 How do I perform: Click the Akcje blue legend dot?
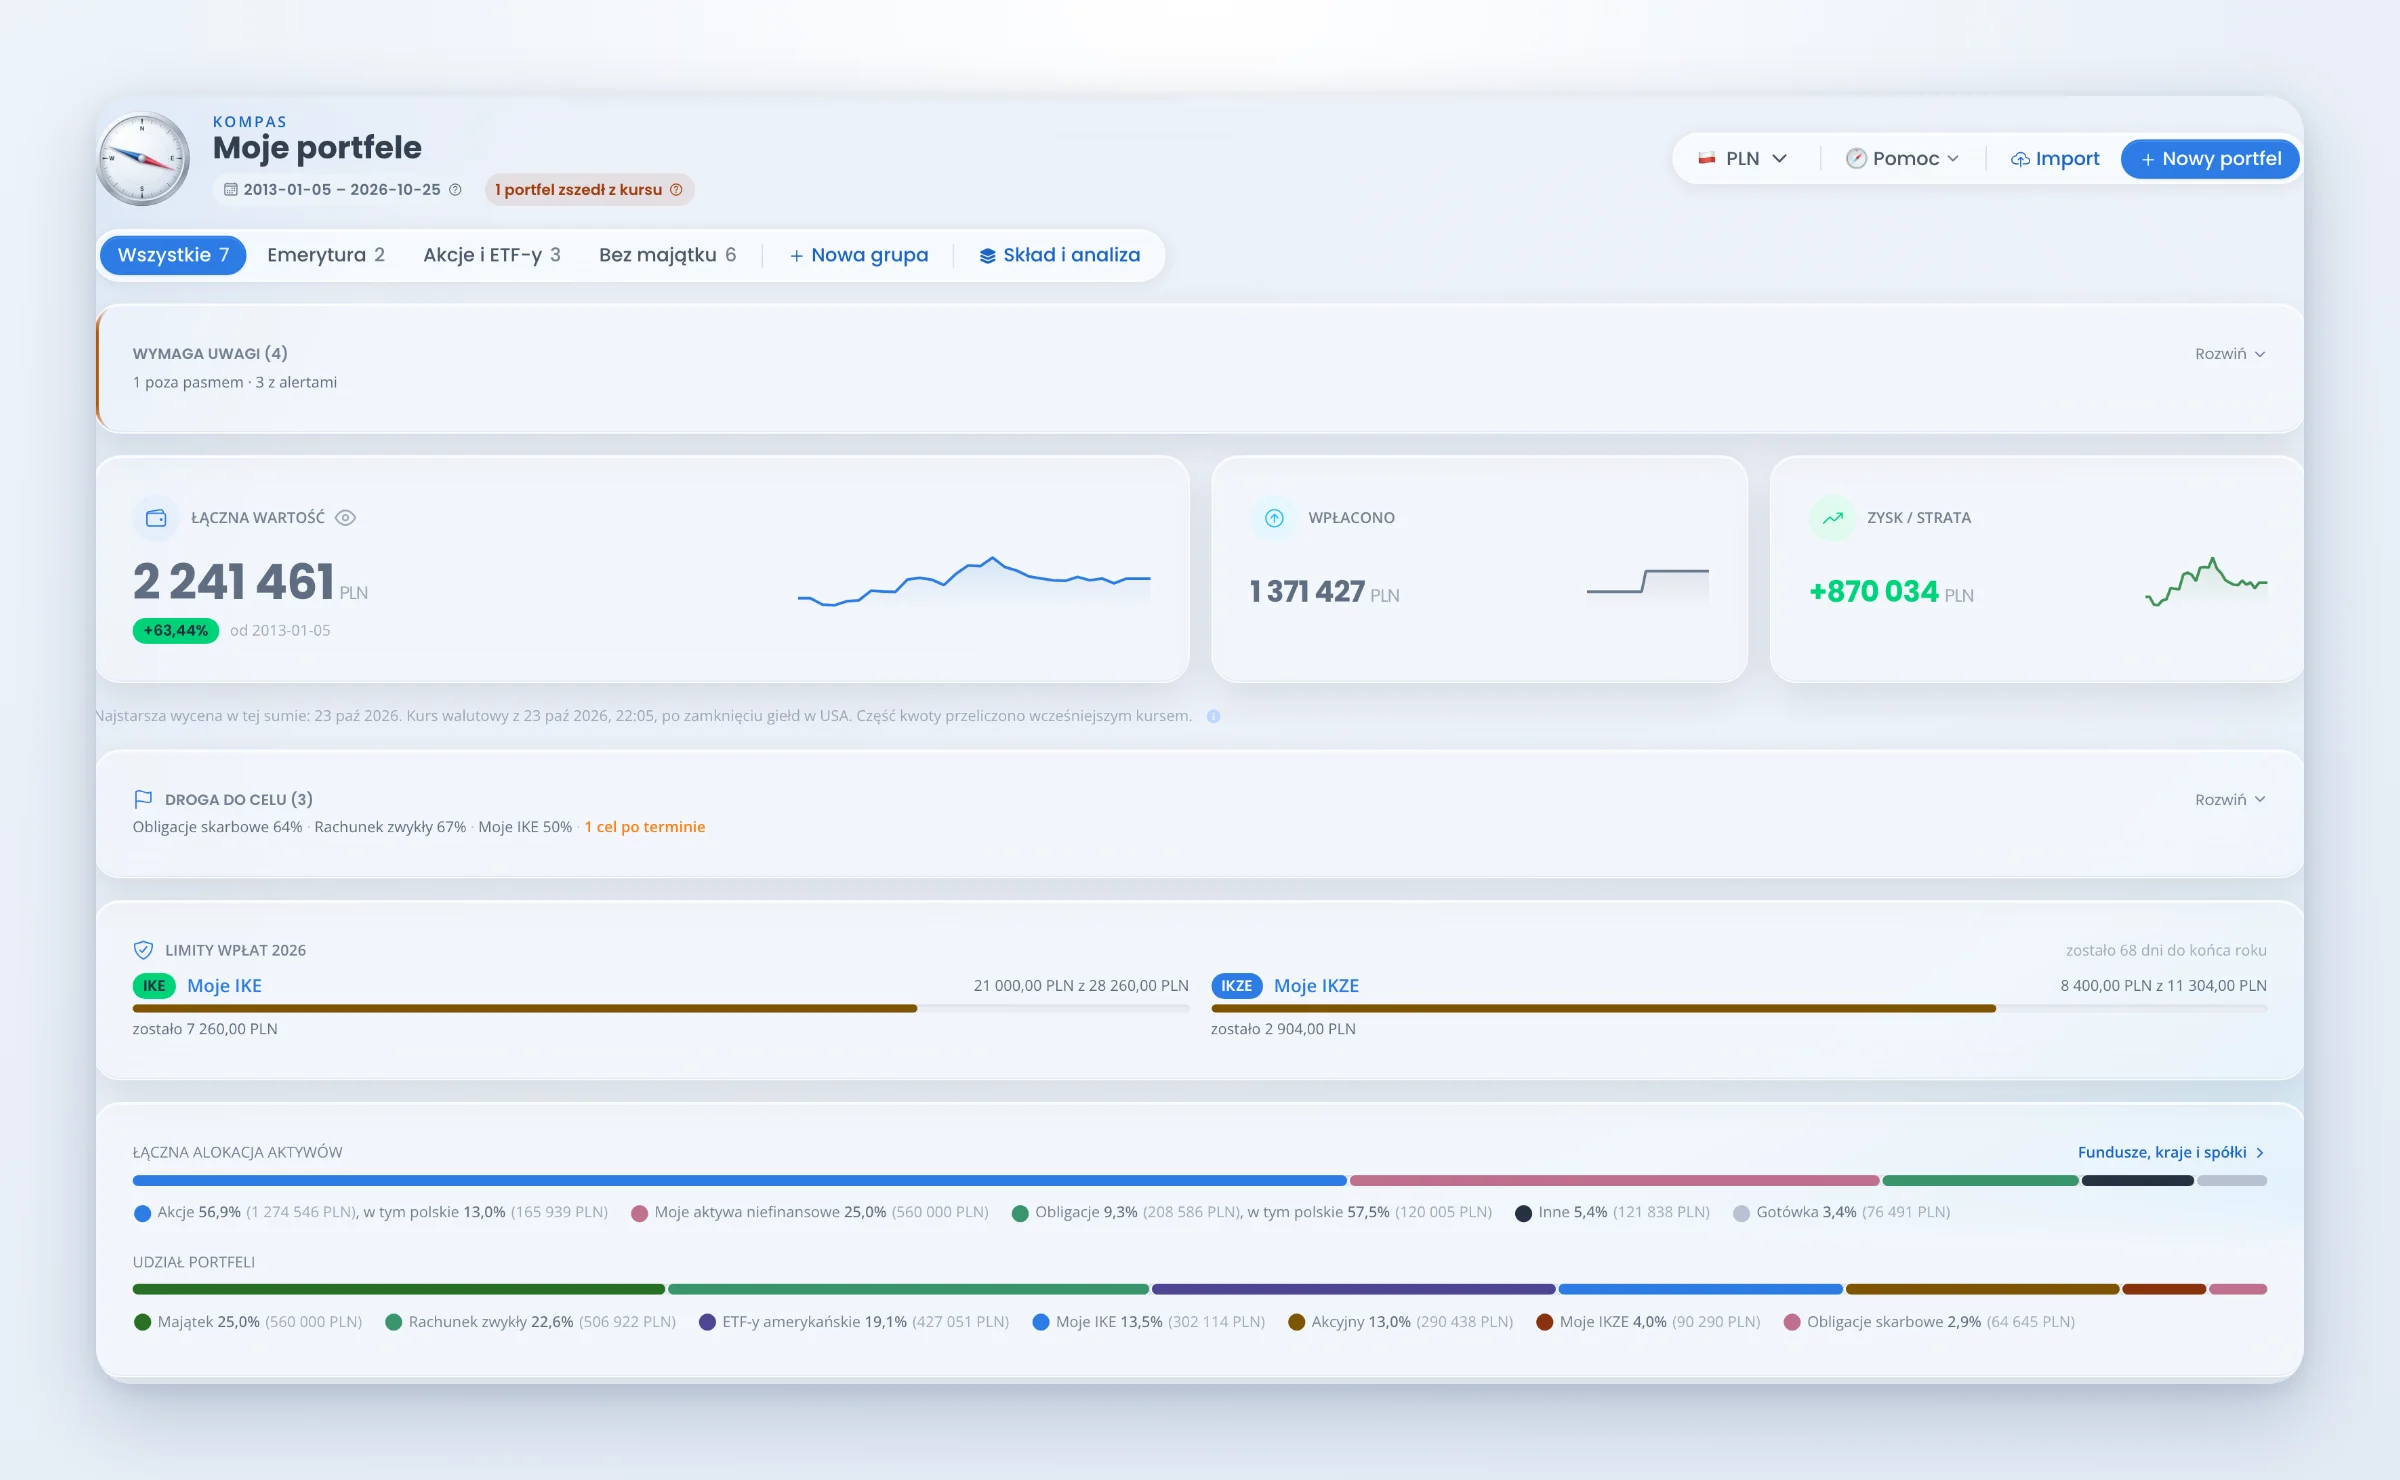(x=142, y=1213)
